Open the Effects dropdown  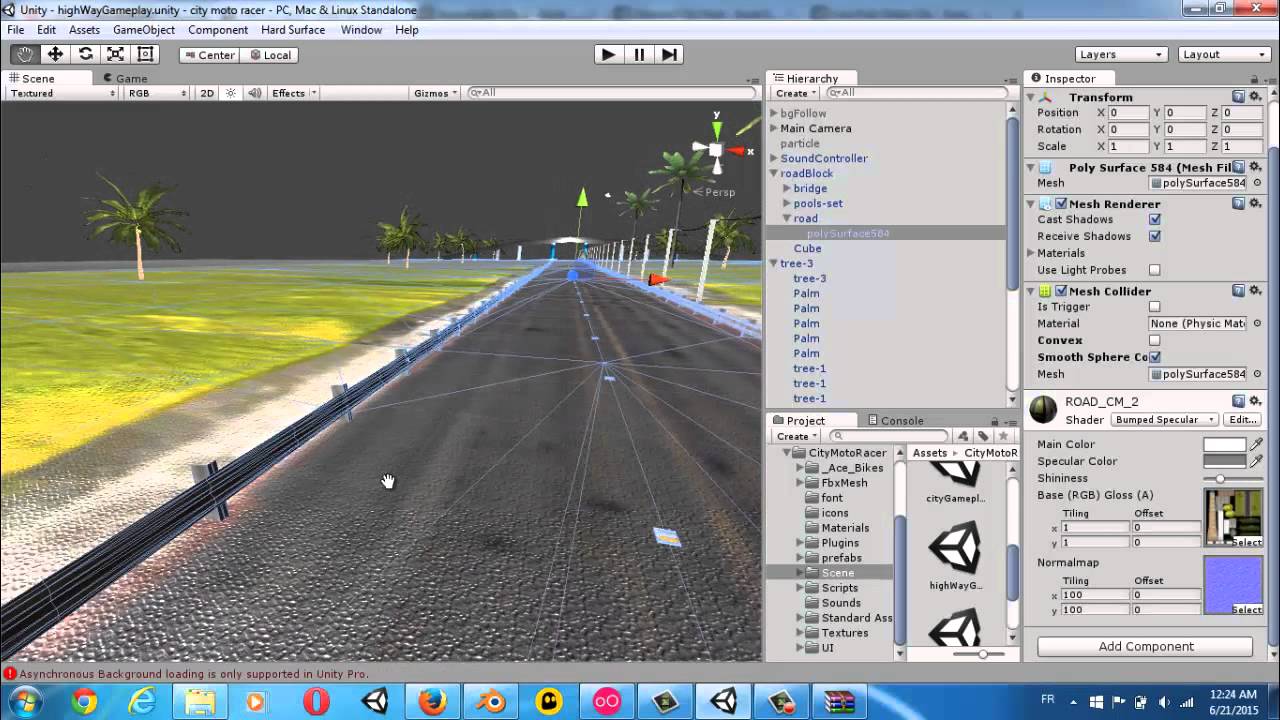pyautogui.click(x=294, y=93)
